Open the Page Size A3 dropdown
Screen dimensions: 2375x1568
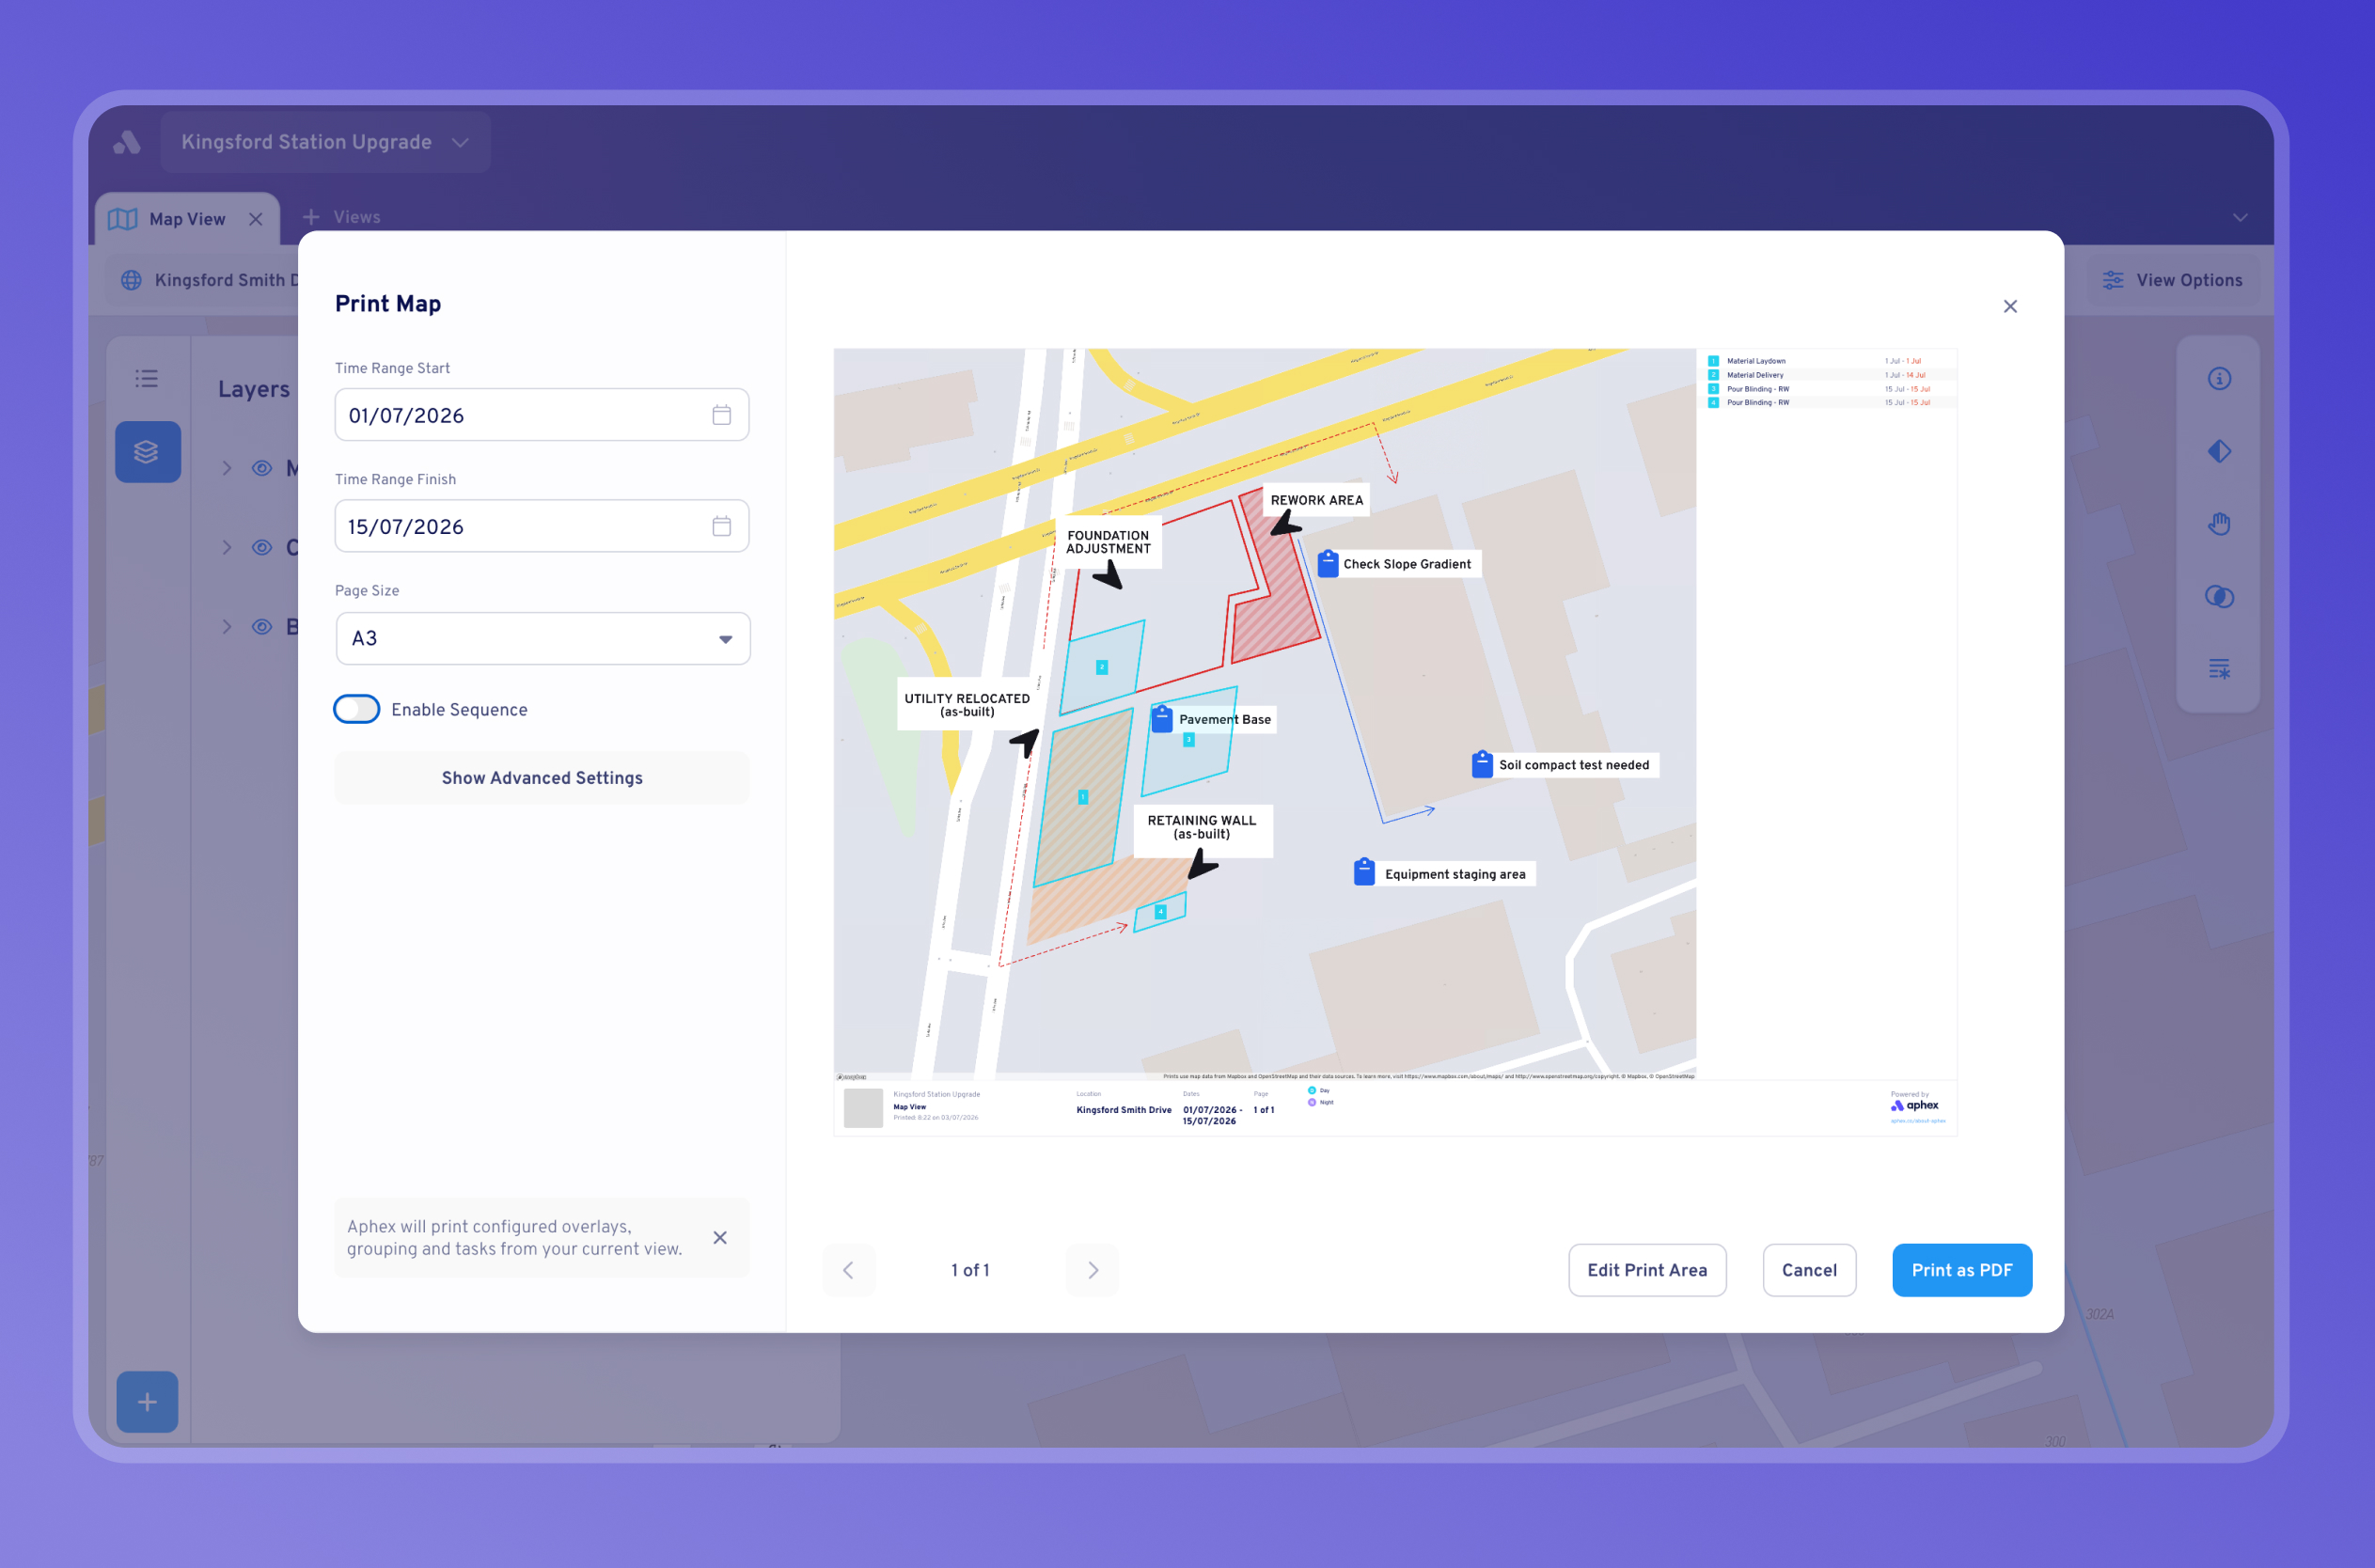(543, 639)
